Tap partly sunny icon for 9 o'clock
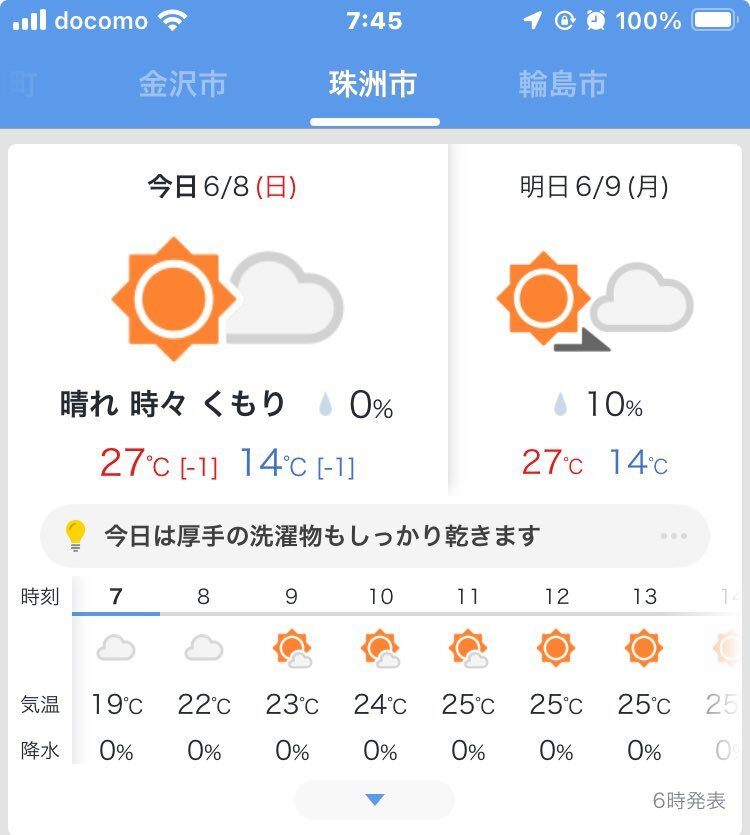 tap(292, 648)
